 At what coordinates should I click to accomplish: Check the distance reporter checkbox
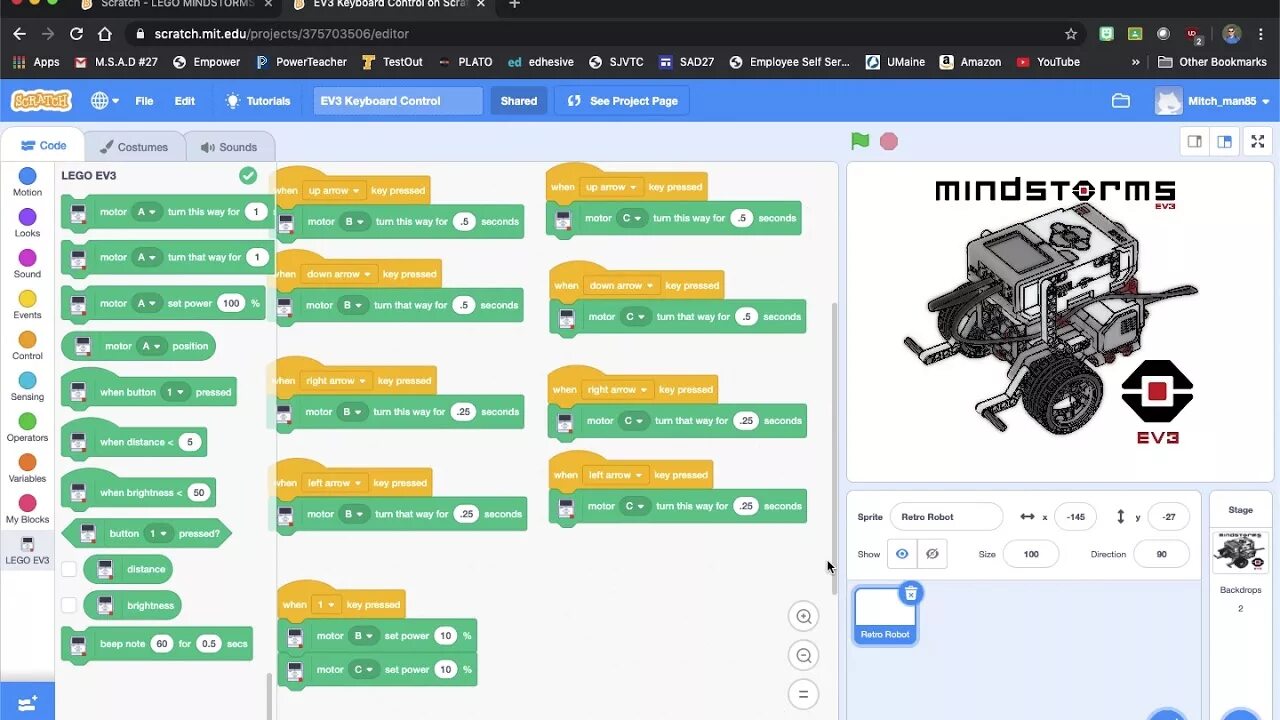(69, 569)
